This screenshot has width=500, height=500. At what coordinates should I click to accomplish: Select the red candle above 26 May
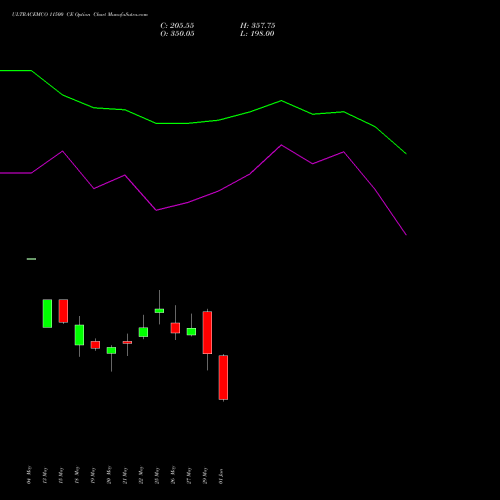pyautogui.click(x=175, y=328)
